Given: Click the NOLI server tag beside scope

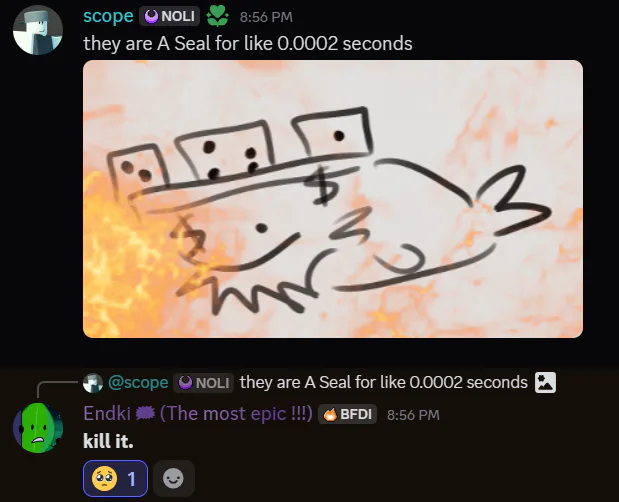Looking at the screenshot, I should point(169,16).
